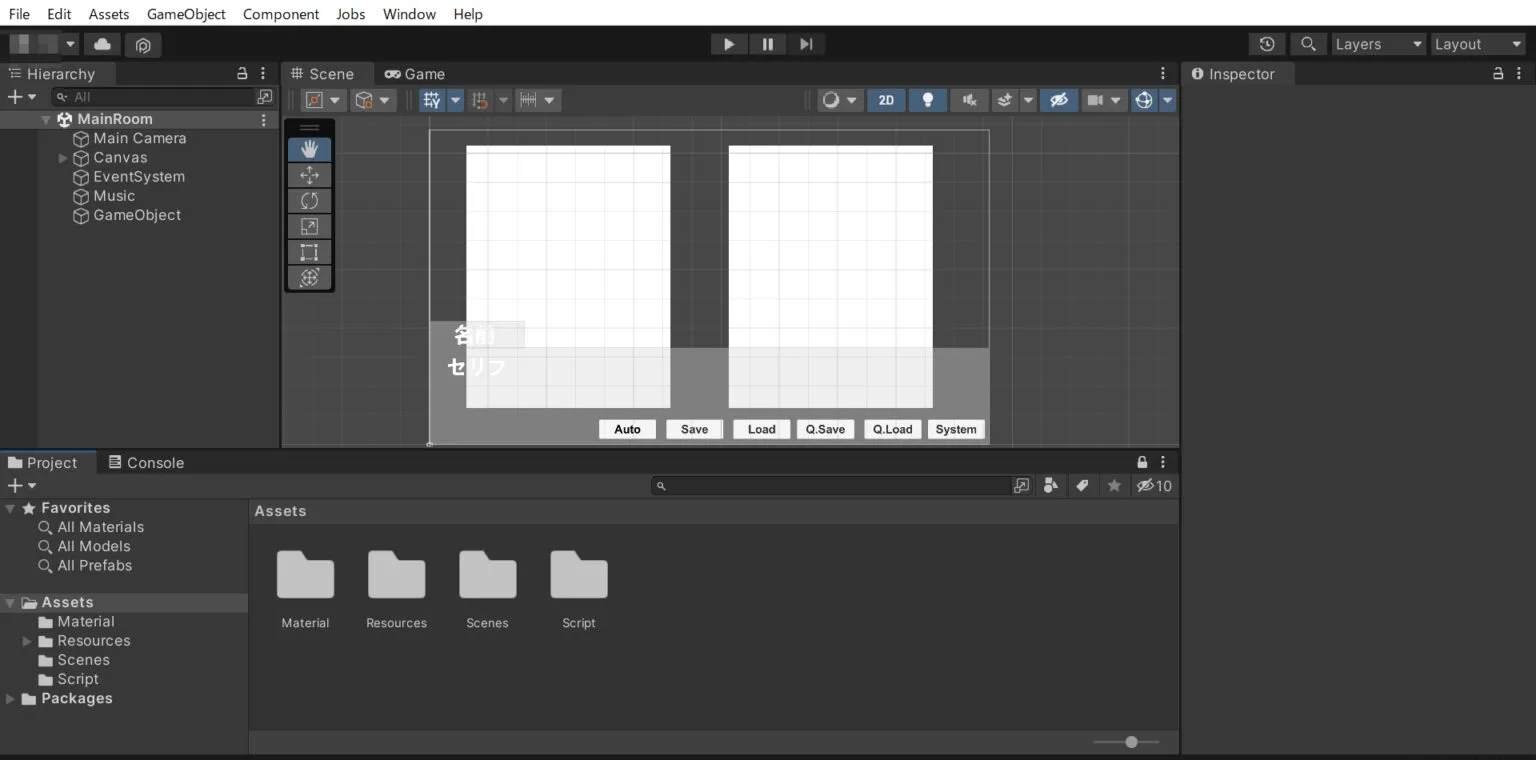Image resolution: width=1536 pixels, height=760 pixels.
Task: Open Project create (+) dropdown
Action: (x=22, y=486)
